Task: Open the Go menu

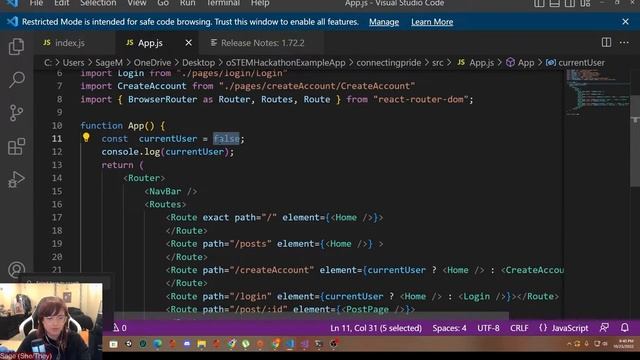Action: [x=163, y=3]
